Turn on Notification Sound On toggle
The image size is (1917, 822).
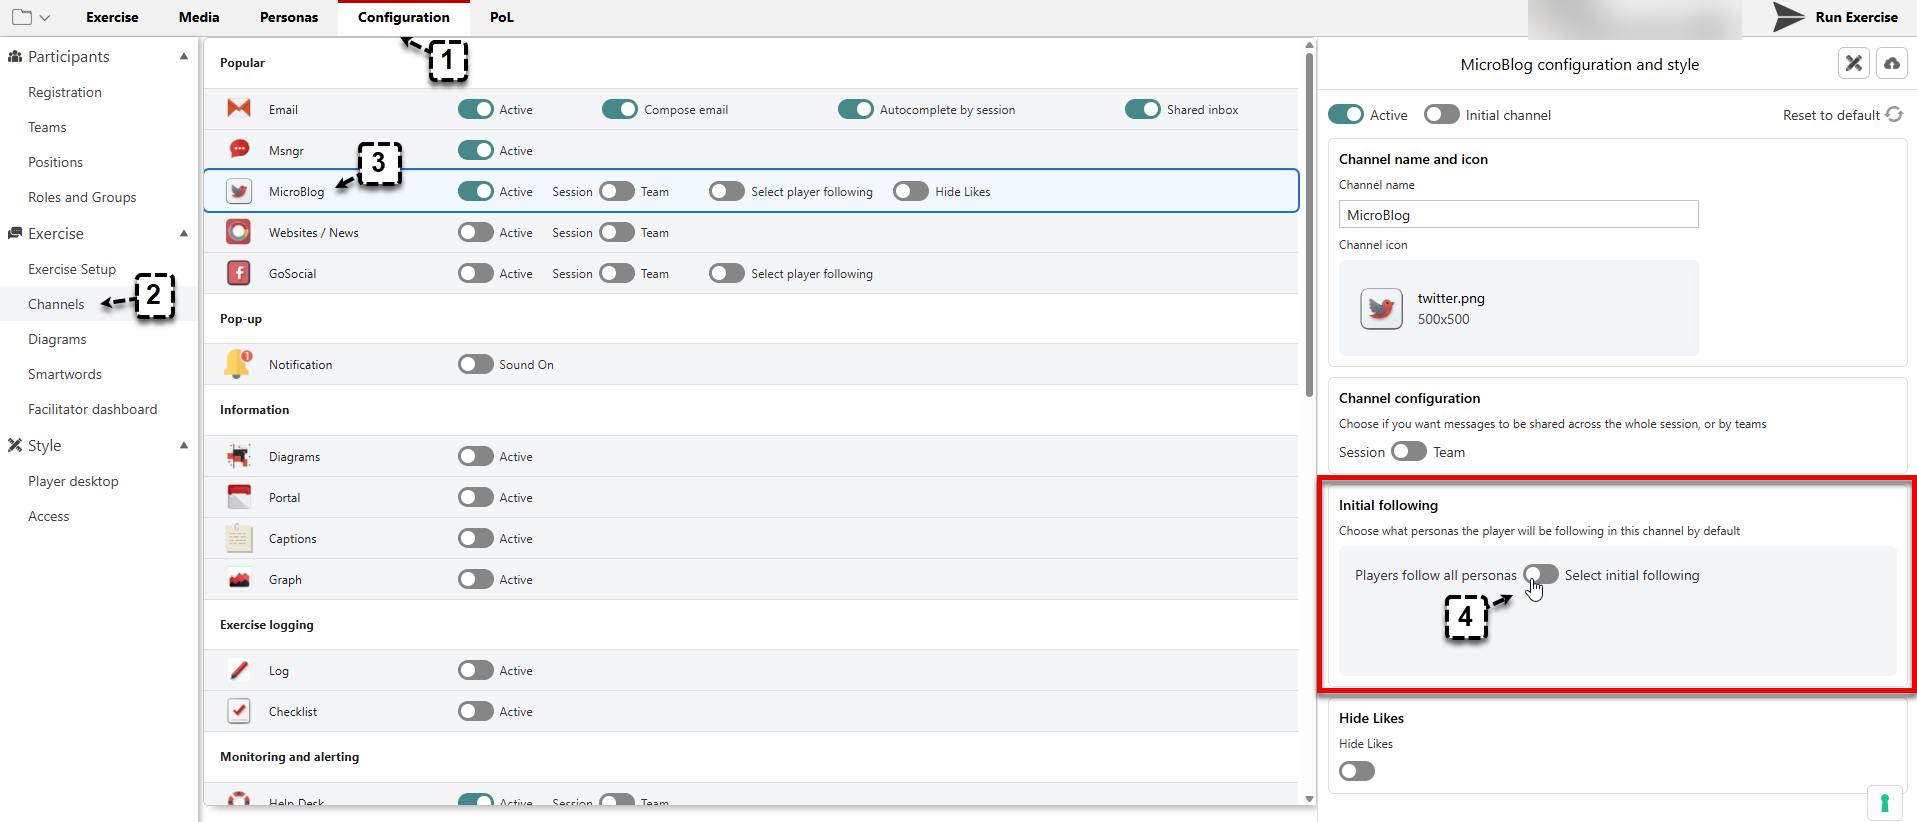[476, 364]
